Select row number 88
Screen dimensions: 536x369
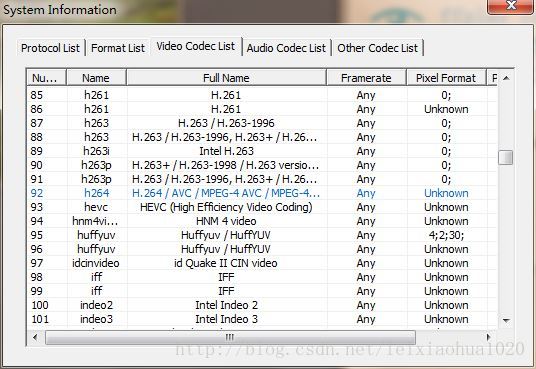coord(37,137)
